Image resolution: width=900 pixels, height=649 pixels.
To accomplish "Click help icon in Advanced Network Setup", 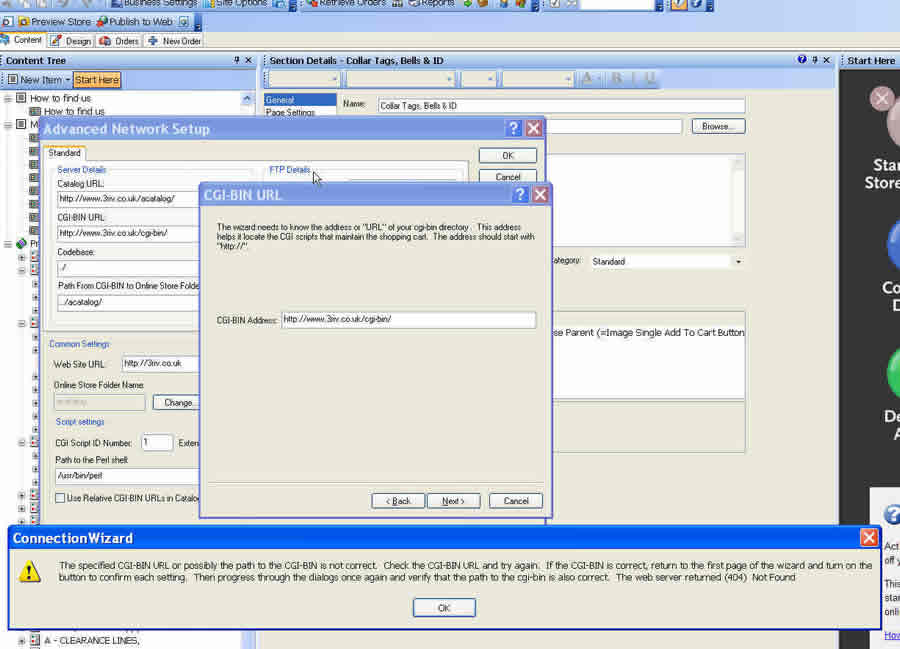I will click(x=513, y=128).
